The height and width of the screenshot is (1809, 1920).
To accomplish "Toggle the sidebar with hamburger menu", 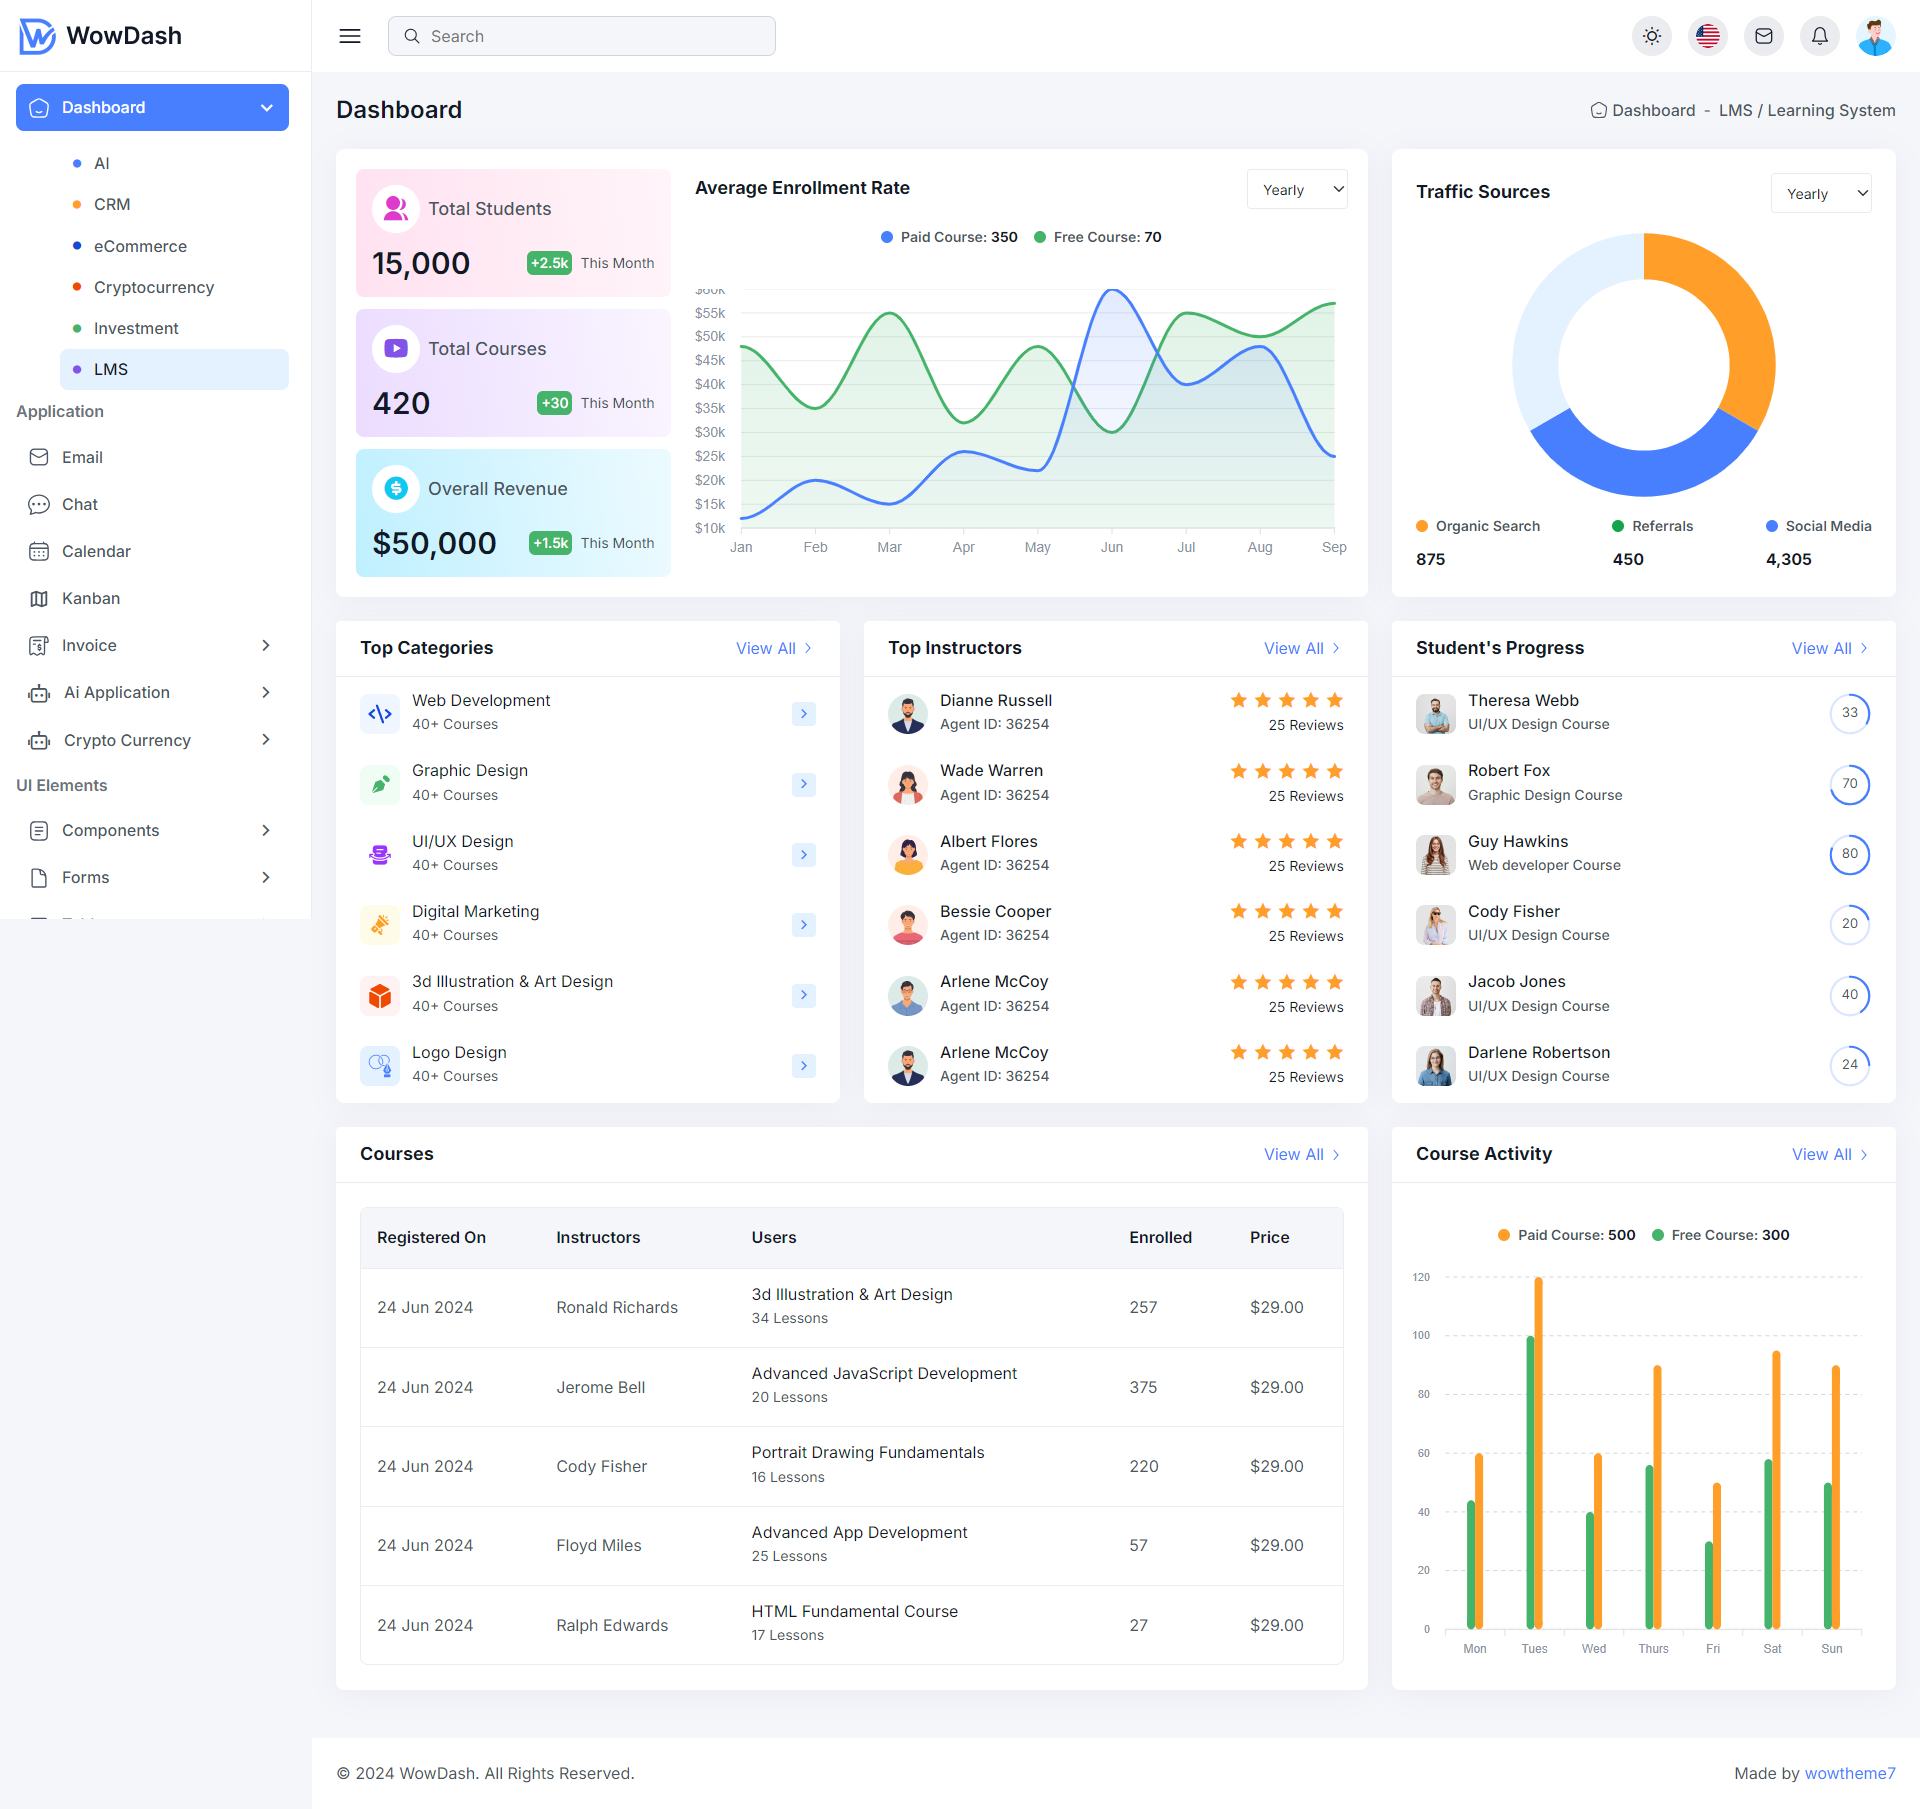I will click(x=350, y=36).
